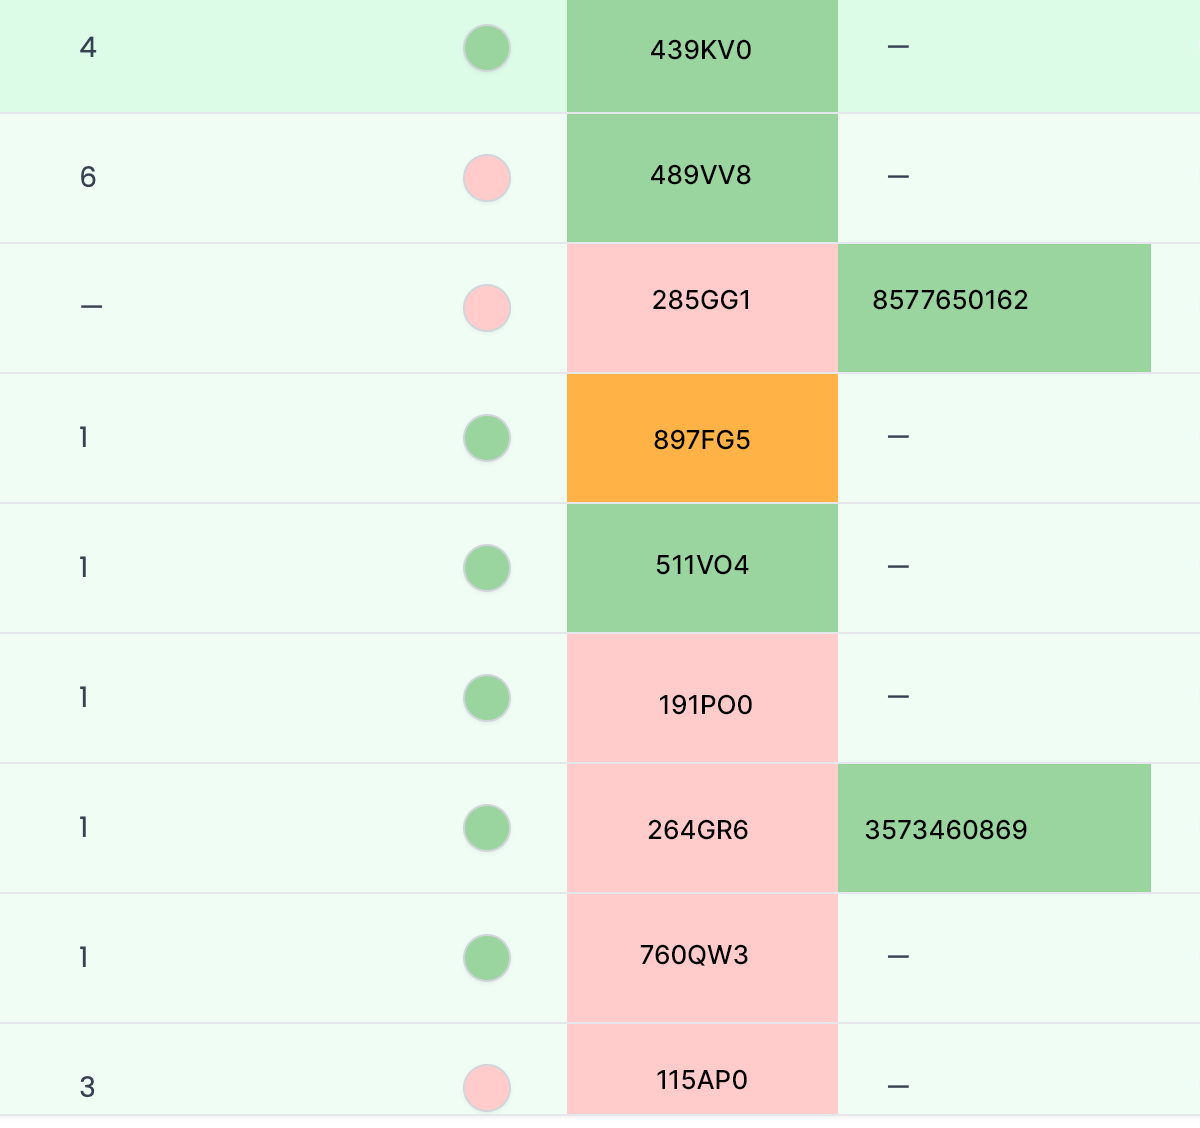Click the green status dot beside 897FG5
This screenshot has height=1128, width=1200.
(x=487, y=438)
